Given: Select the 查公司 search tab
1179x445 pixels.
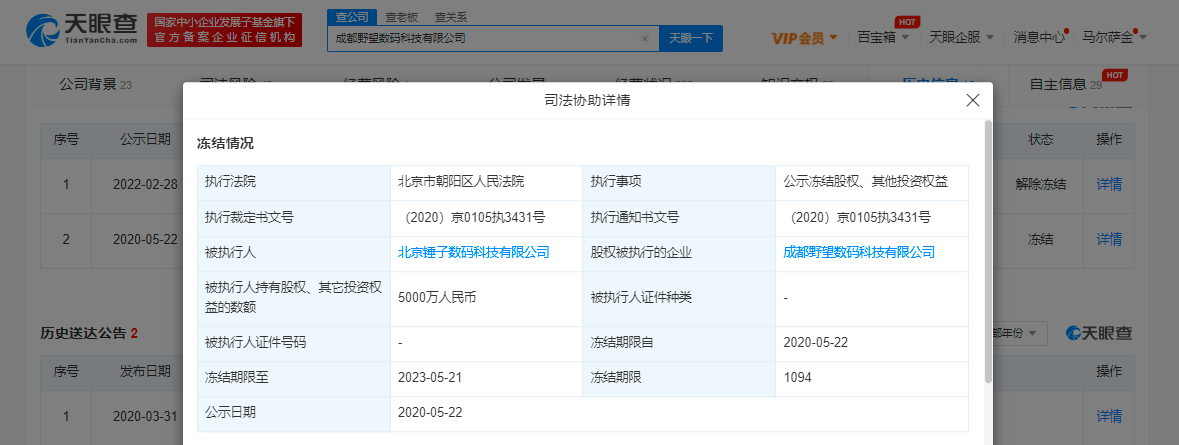Looking at the screenshot, I should [352, 17].
